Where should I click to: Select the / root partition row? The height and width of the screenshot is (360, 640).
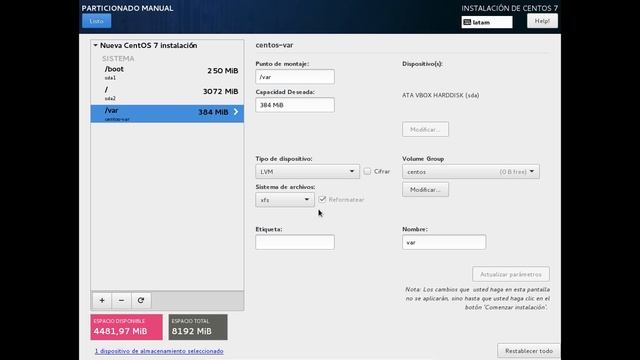pyautogui.click(x=167, y=93)
